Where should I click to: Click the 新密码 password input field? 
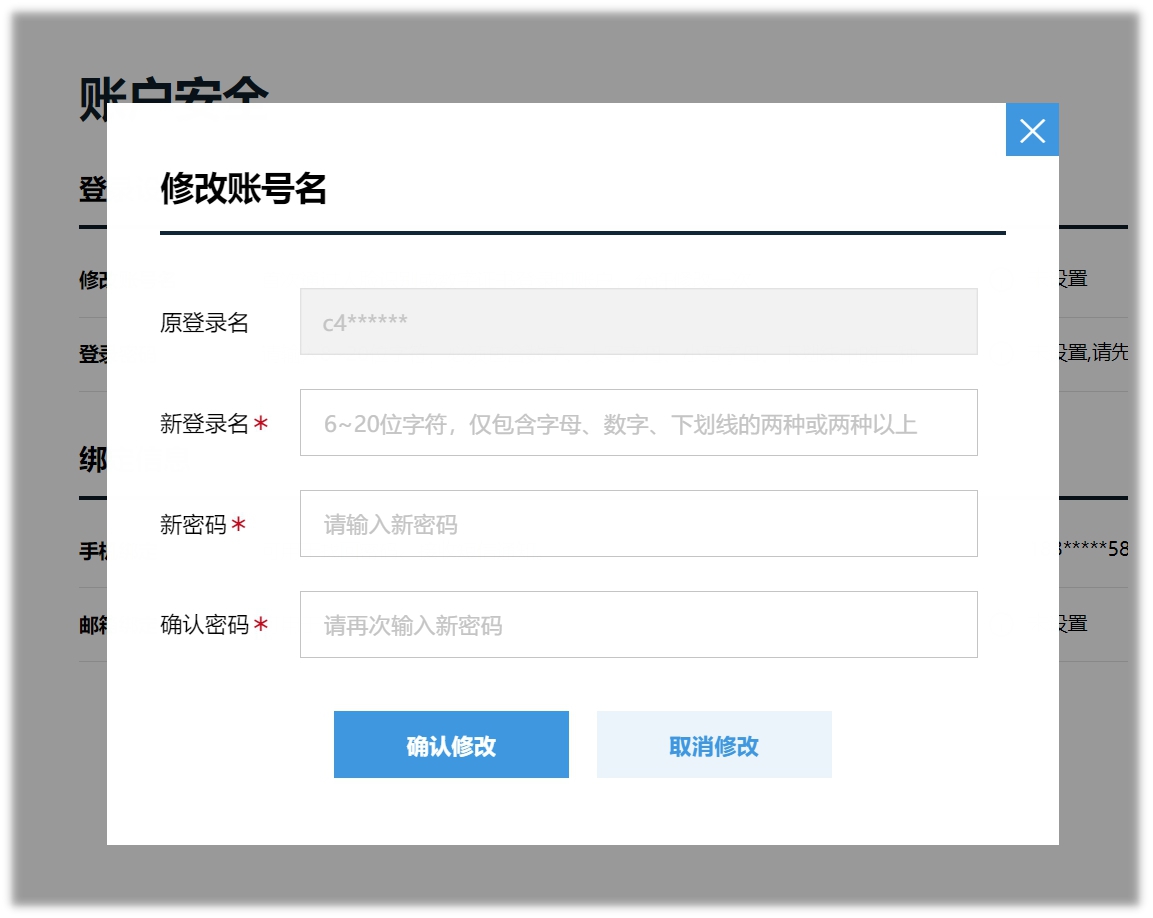[x=639, y=523]
